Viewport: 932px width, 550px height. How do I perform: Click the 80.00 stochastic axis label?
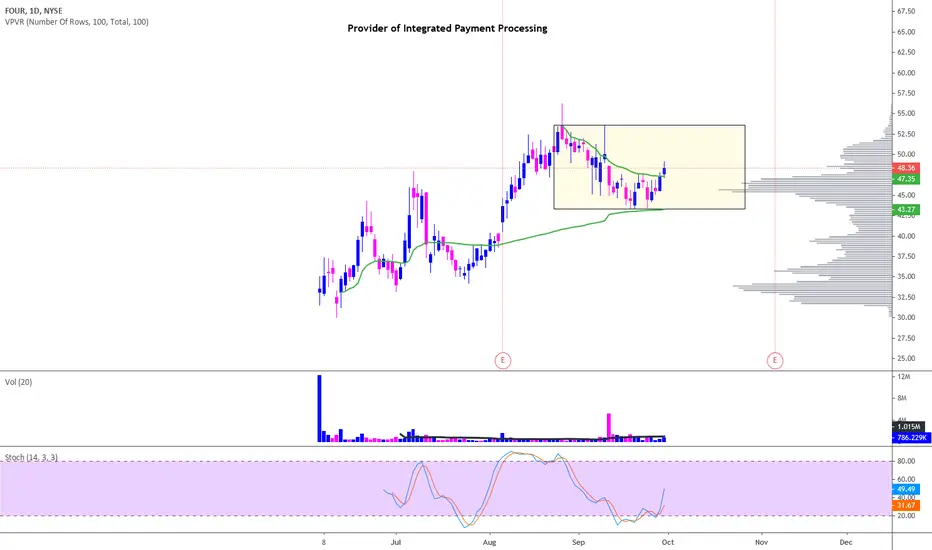click(906, 461)
